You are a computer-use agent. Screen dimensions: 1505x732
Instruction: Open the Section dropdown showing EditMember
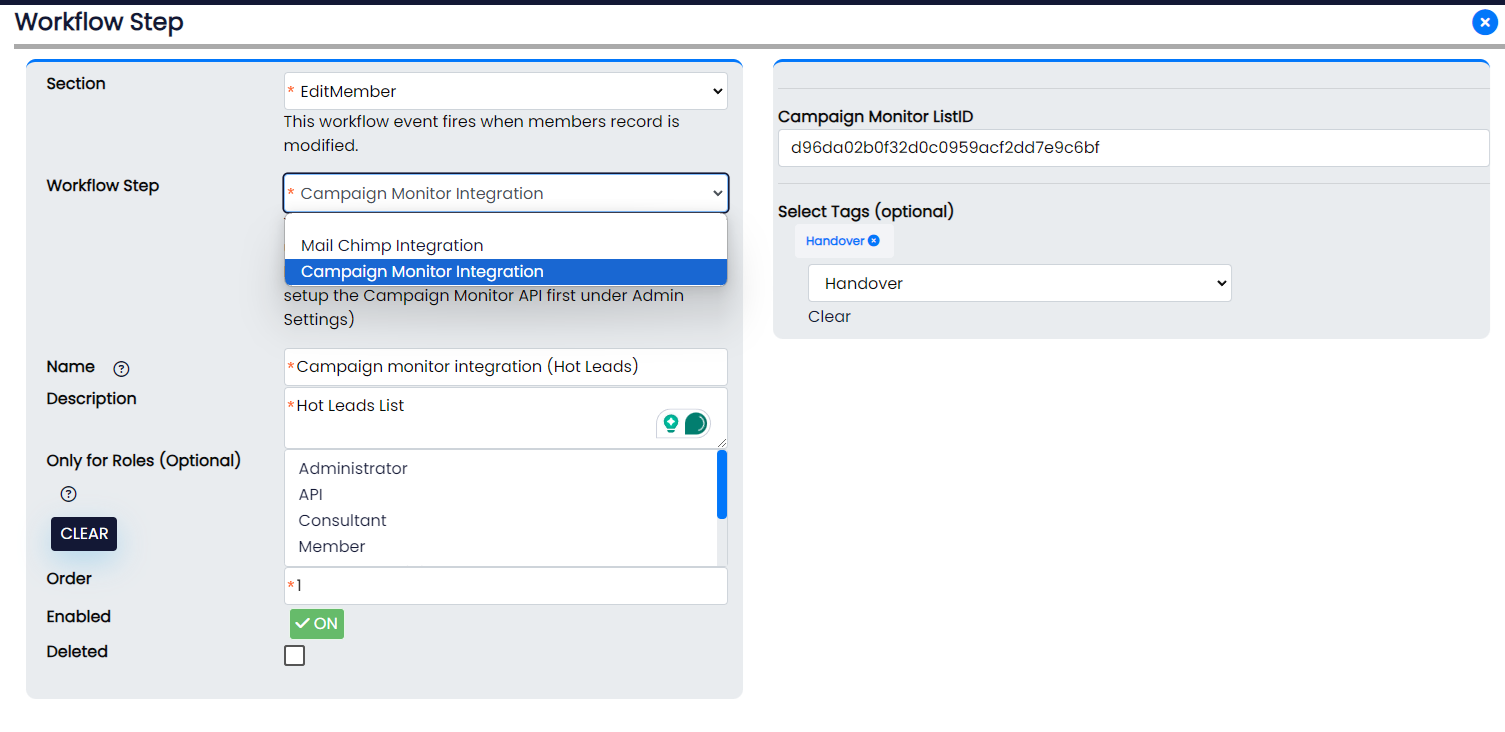(506, 91)
